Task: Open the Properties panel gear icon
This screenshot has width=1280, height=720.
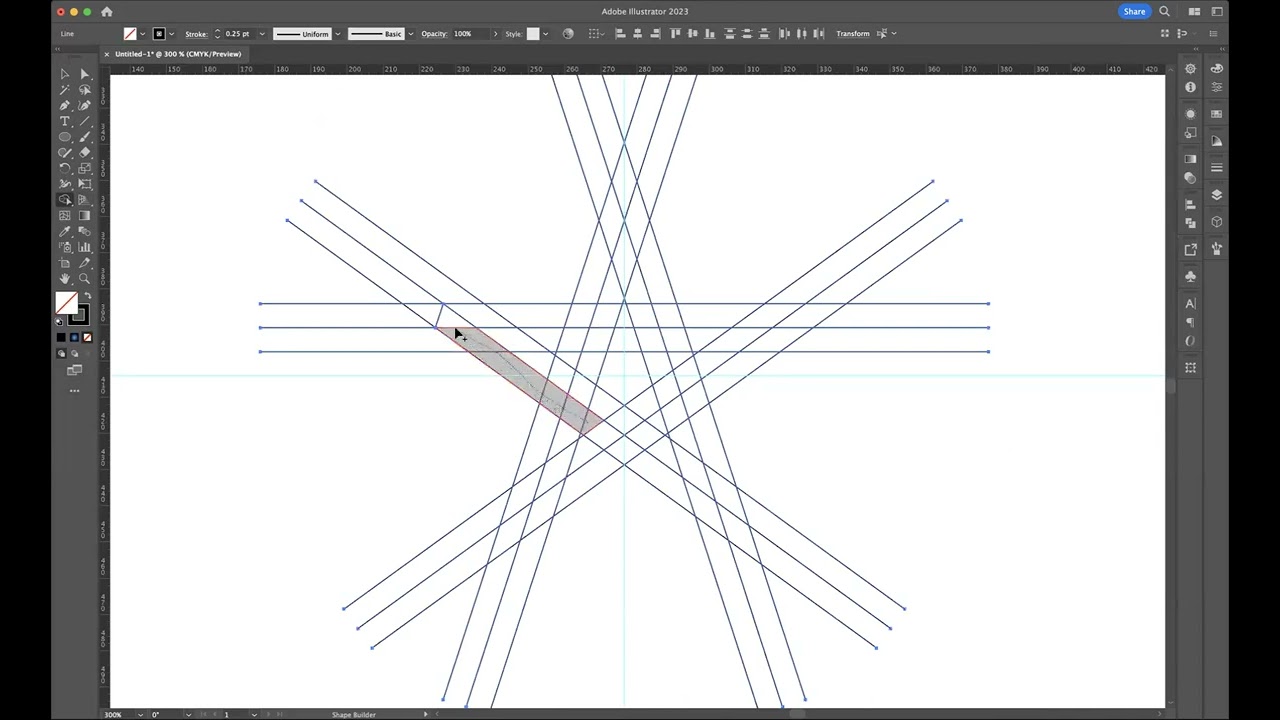Action: [x=1190, y=69]
